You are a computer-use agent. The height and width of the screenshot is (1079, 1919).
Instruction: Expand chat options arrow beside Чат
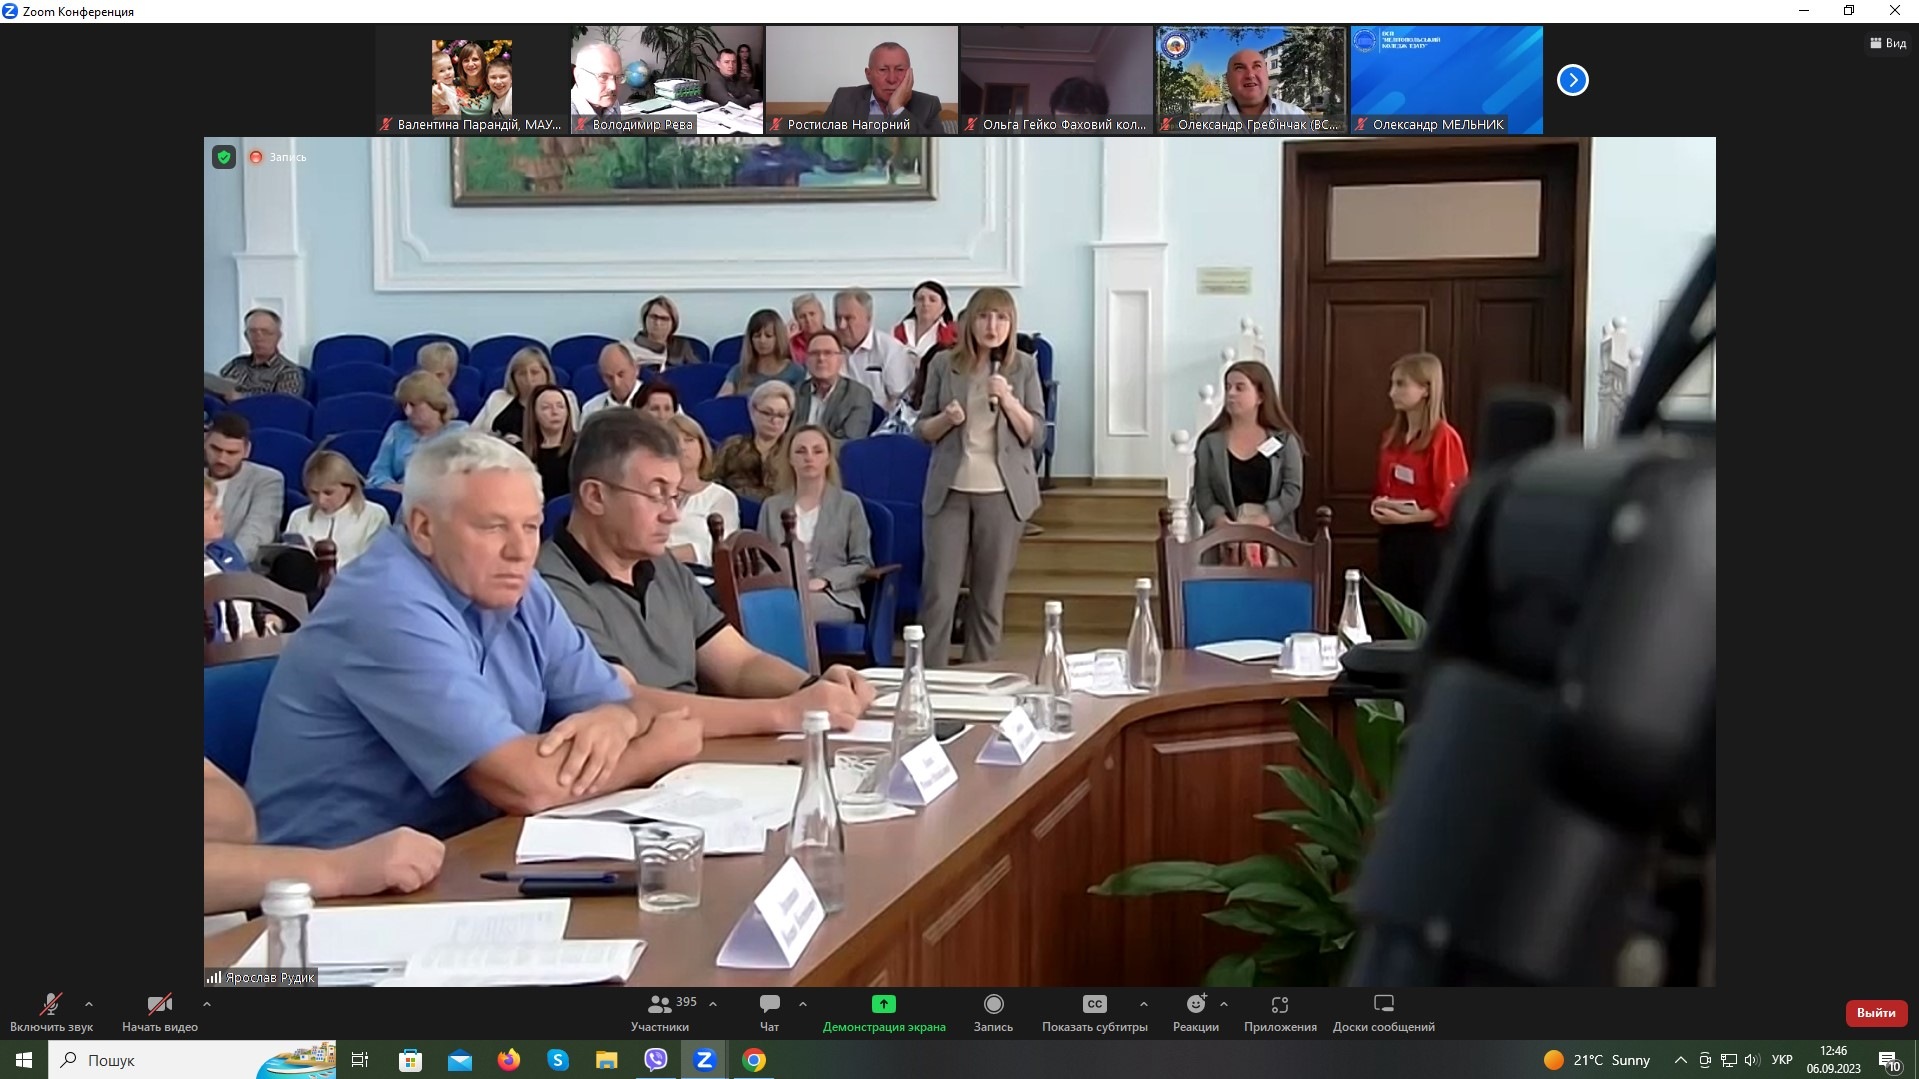(803, 1004)
